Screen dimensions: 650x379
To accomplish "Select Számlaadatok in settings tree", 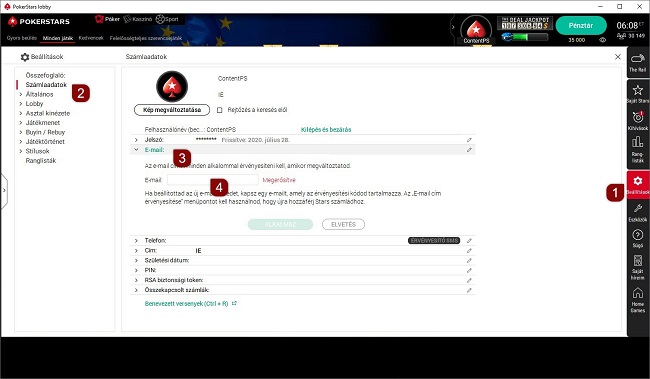I will [x=46, y=85].
